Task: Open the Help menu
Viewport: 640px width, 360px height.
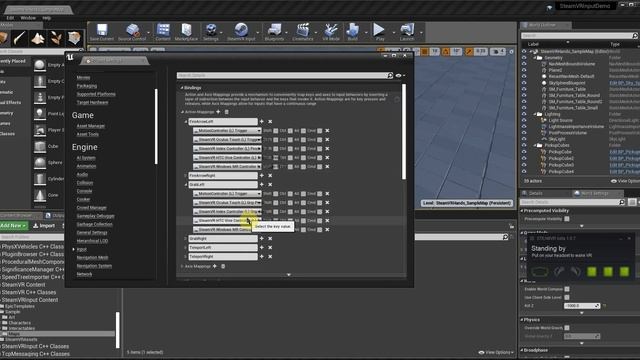Action: click(47, 18)
